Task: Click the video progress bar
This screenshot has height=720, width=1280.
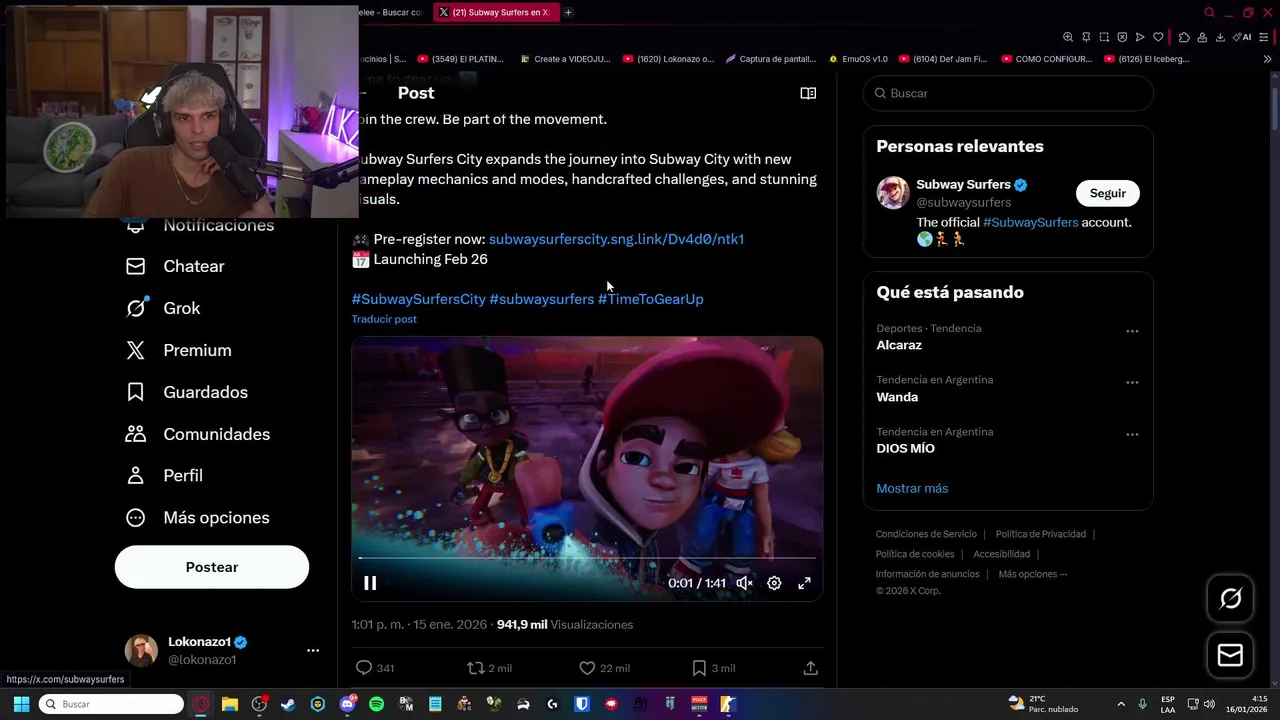Action: [587, 558]
